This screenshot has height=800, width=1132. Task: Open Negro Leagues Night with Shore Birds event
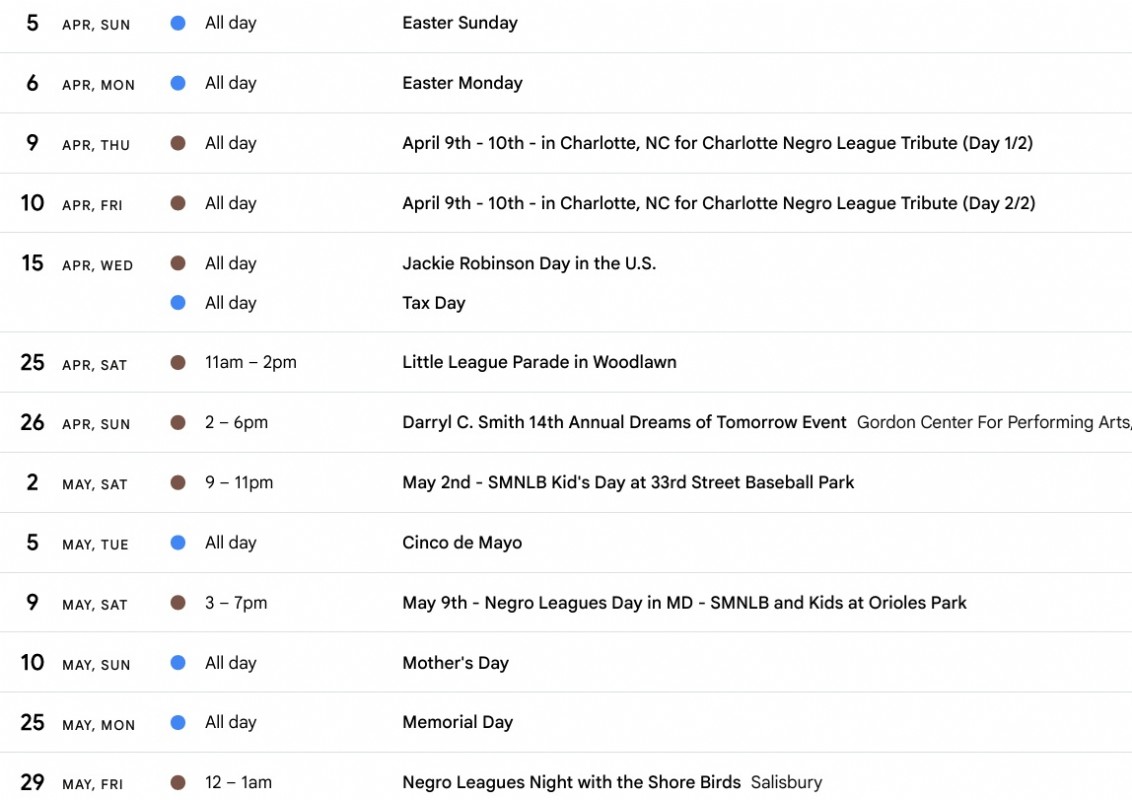pyautogui.click(x=571, y=782)
